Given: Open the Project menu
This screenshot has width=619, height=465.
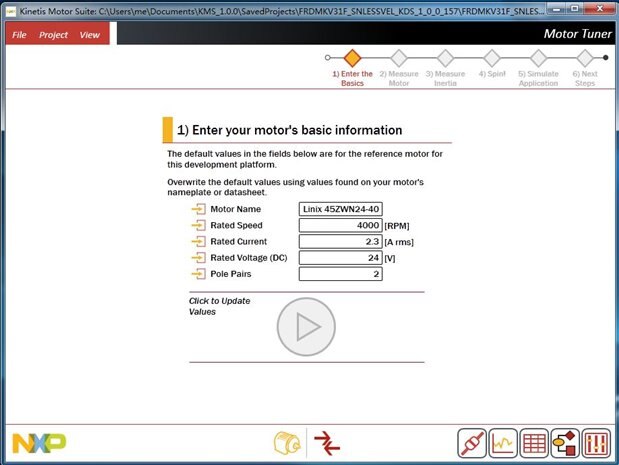Looking at the screenshot, I should coord(53,35).
